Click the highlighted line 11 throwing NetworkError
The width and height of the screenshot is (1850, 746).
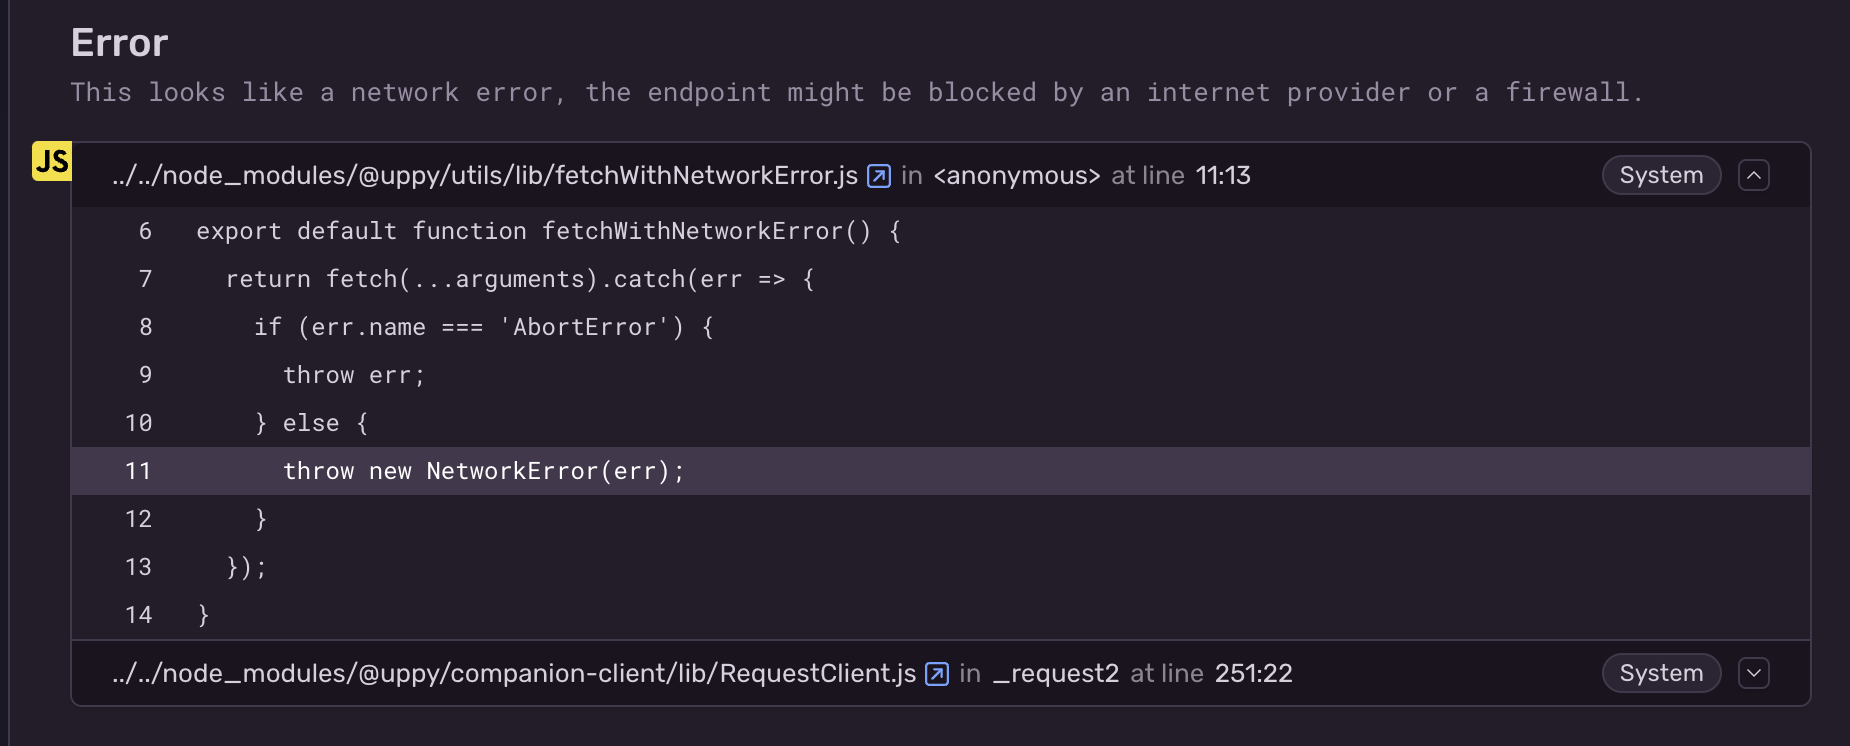coord(483,471)
